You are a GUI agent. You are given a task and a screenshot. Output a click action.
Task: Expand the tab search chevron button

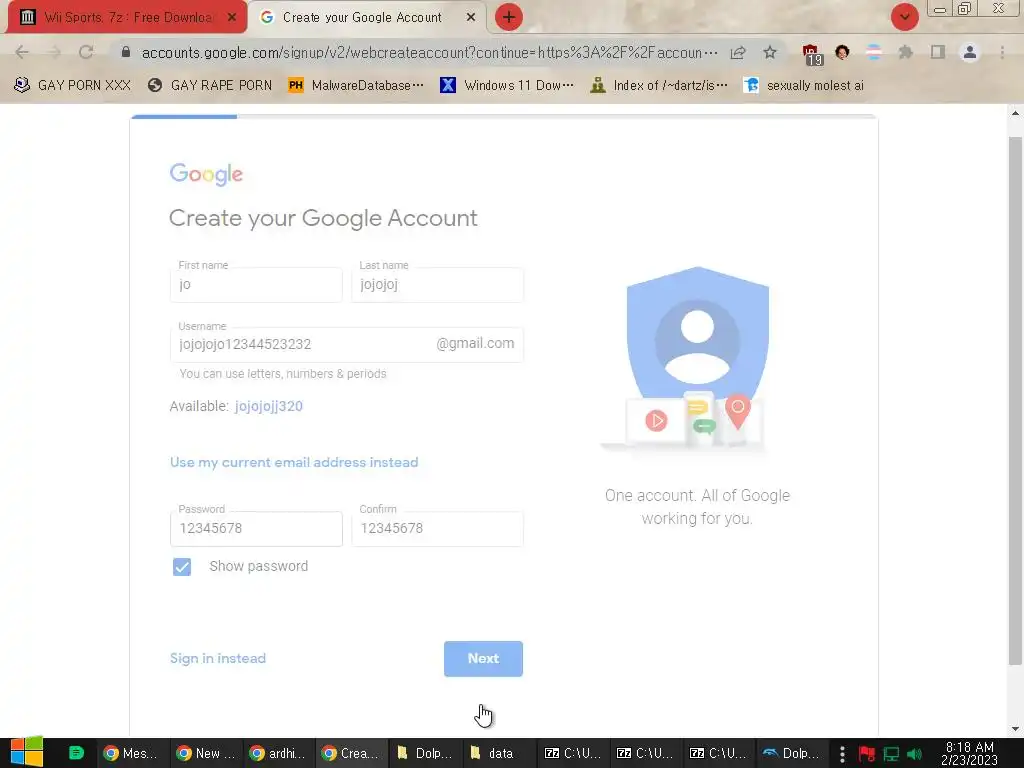[904, 17]
